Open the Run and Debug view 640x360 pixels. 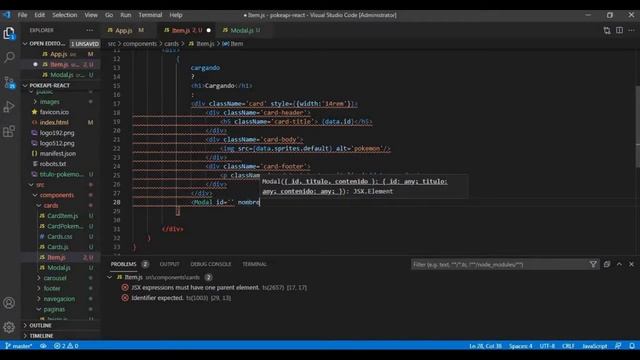(x=9, y=107)
